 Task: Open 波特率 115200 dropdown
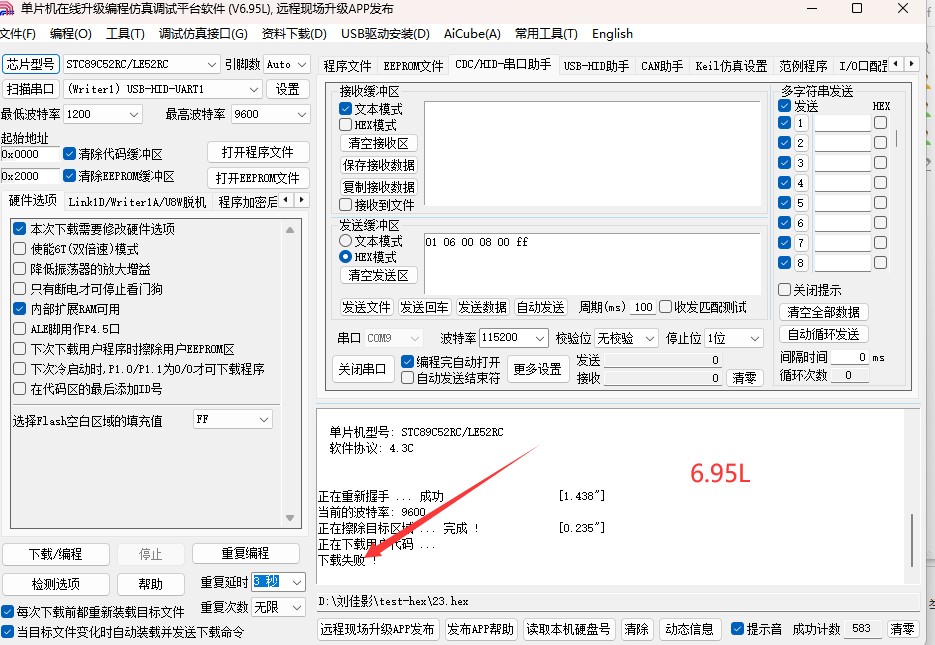tap(513, 338)
